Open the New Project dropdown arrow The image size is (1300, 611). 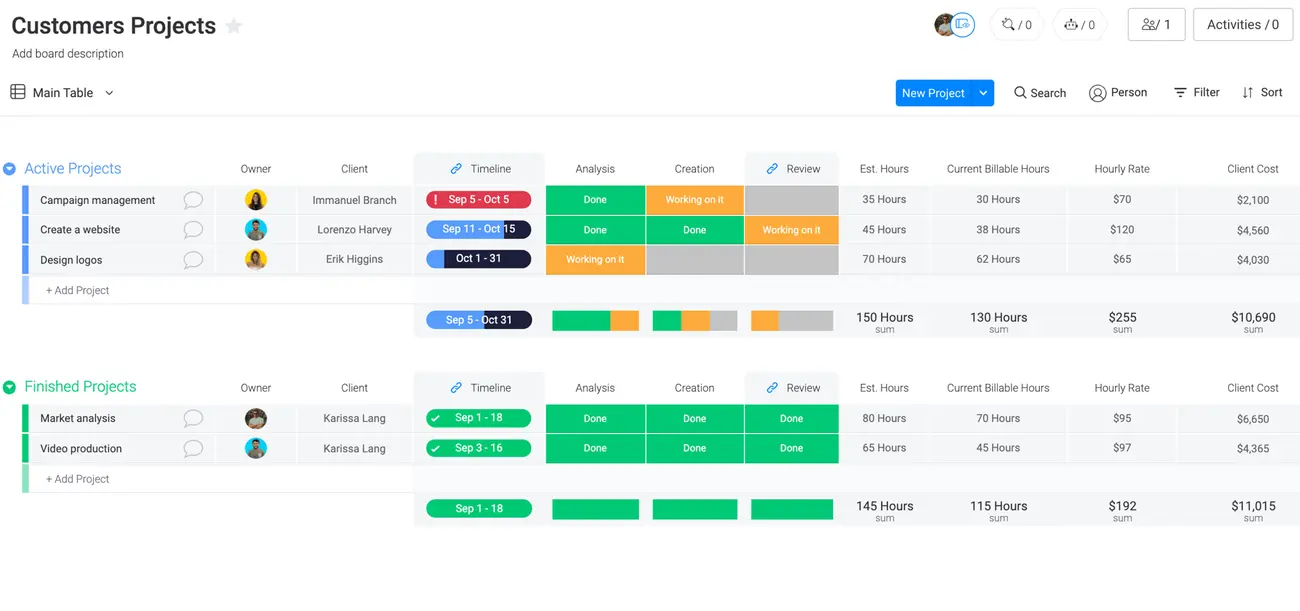pos(984,93)
